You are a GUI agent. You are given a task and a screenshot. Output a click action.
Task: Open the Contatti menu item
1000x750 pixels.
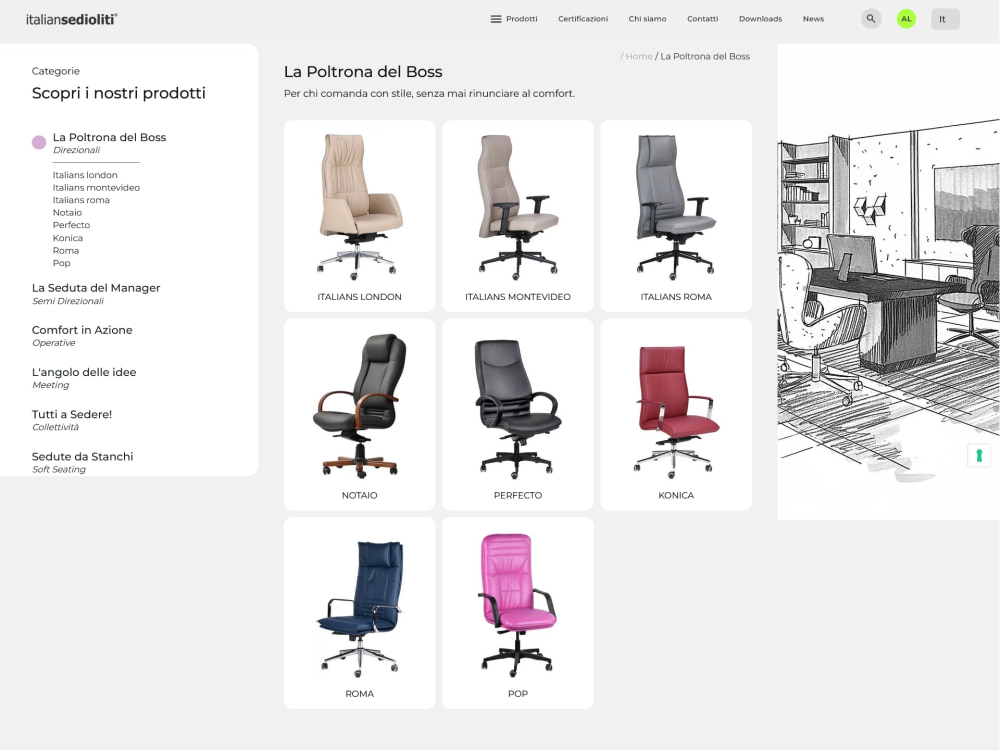[702, 19]
